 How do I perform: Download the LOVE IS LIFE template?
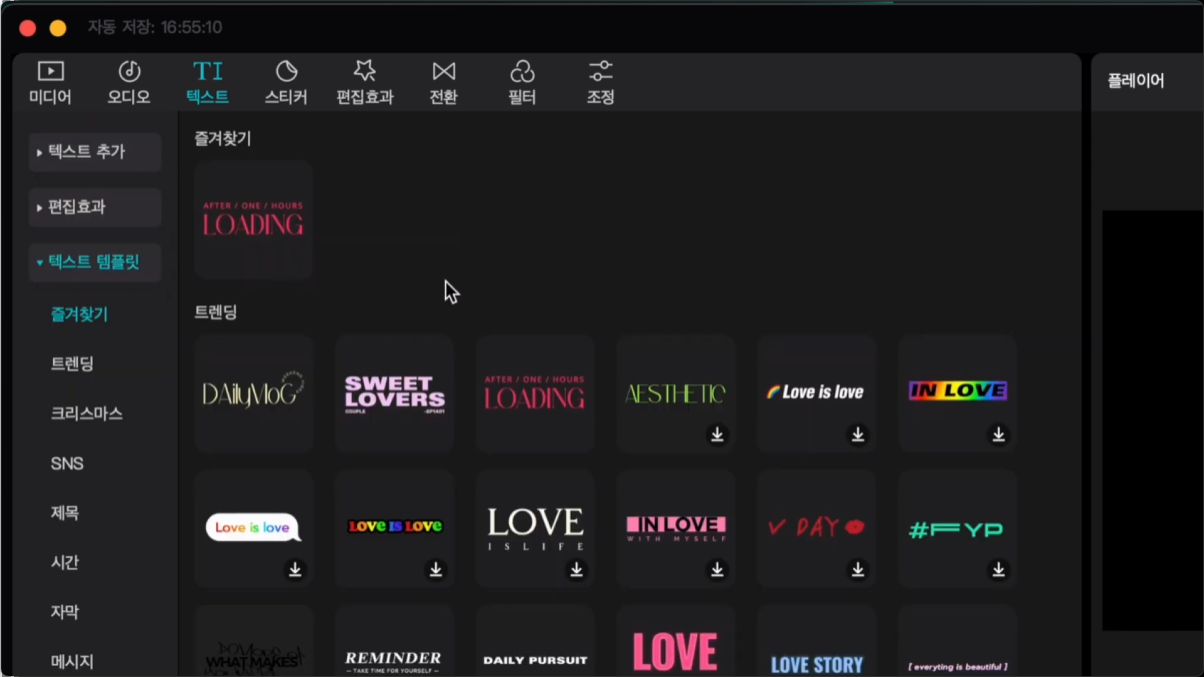pyautogui.click(x=576, y=569)
